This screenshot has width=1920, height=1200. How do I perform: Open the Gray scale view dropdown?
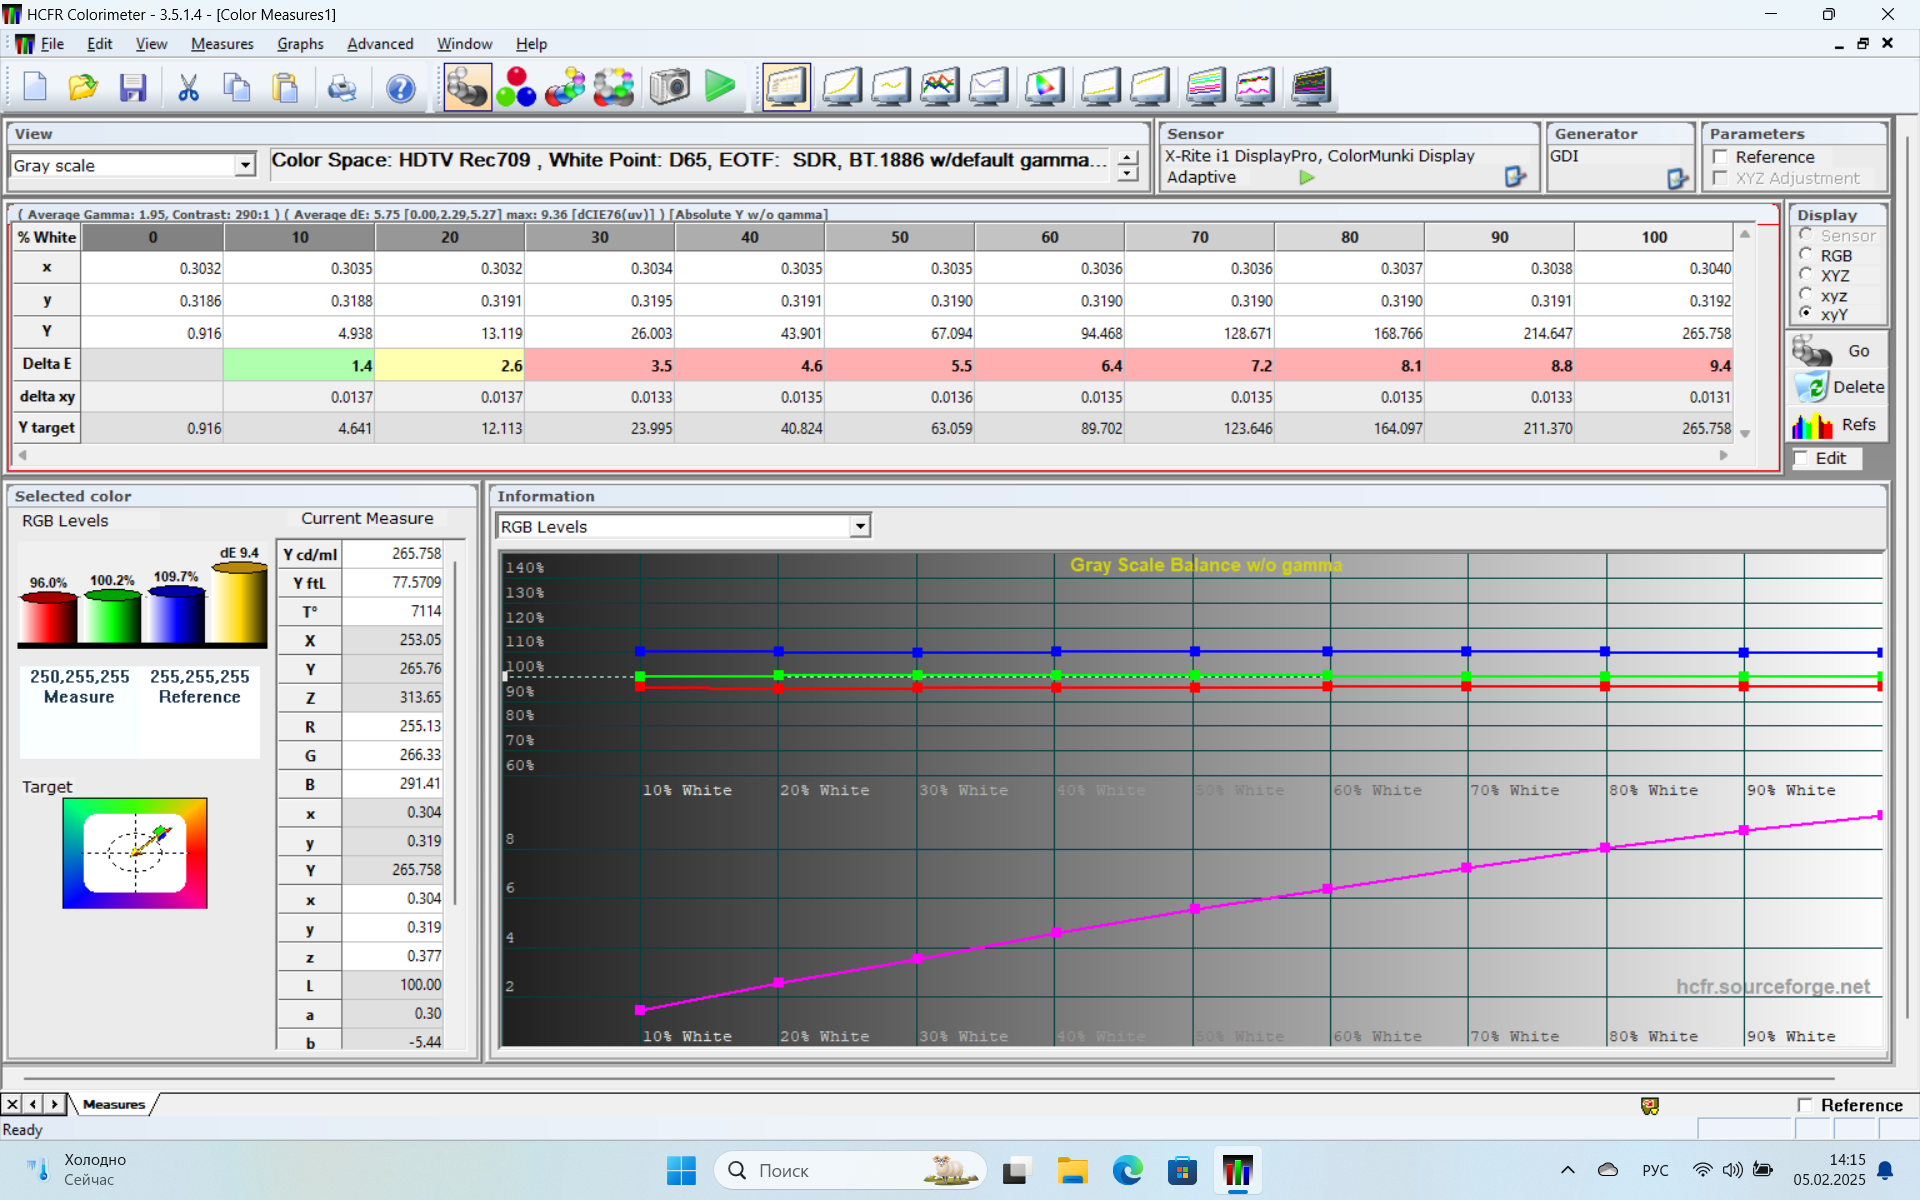[x=245, y=165]
